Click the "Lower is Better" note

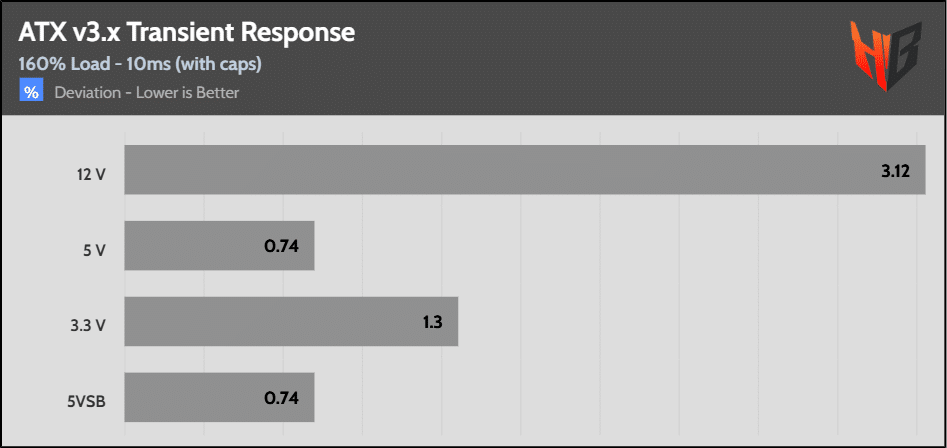tap(189, 93)
